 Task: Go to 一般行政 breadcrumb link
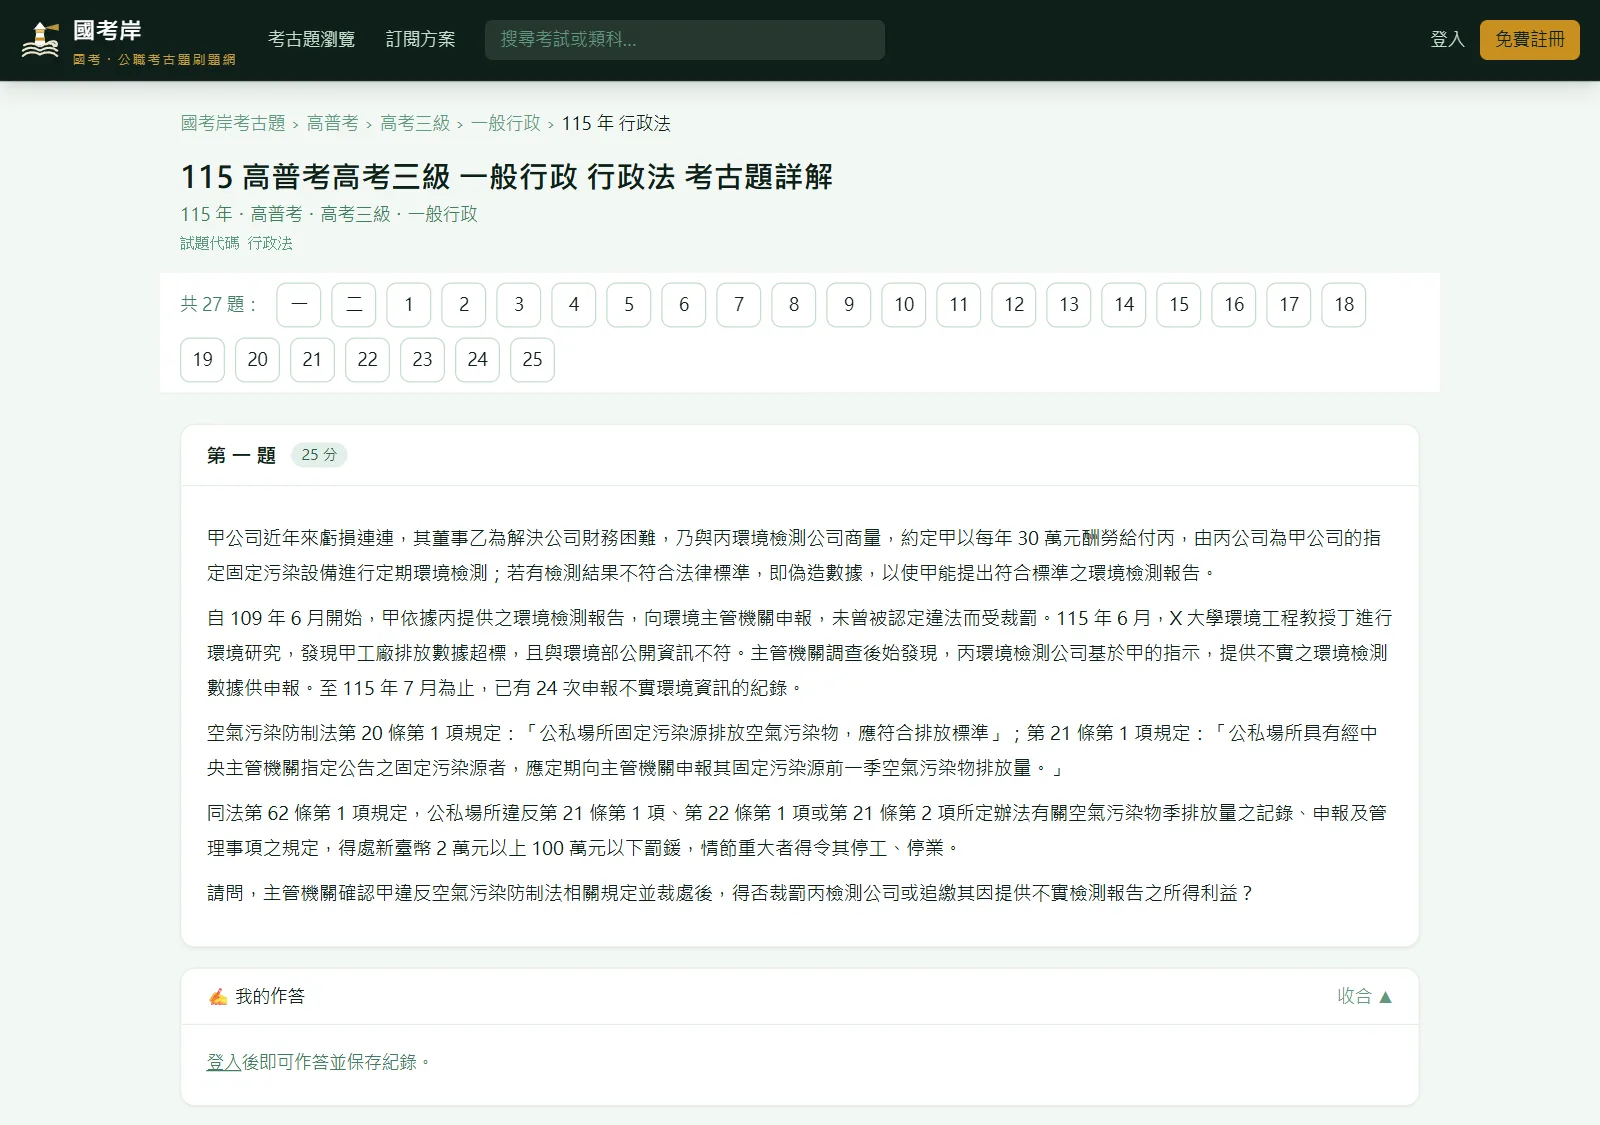coord(506,123)
